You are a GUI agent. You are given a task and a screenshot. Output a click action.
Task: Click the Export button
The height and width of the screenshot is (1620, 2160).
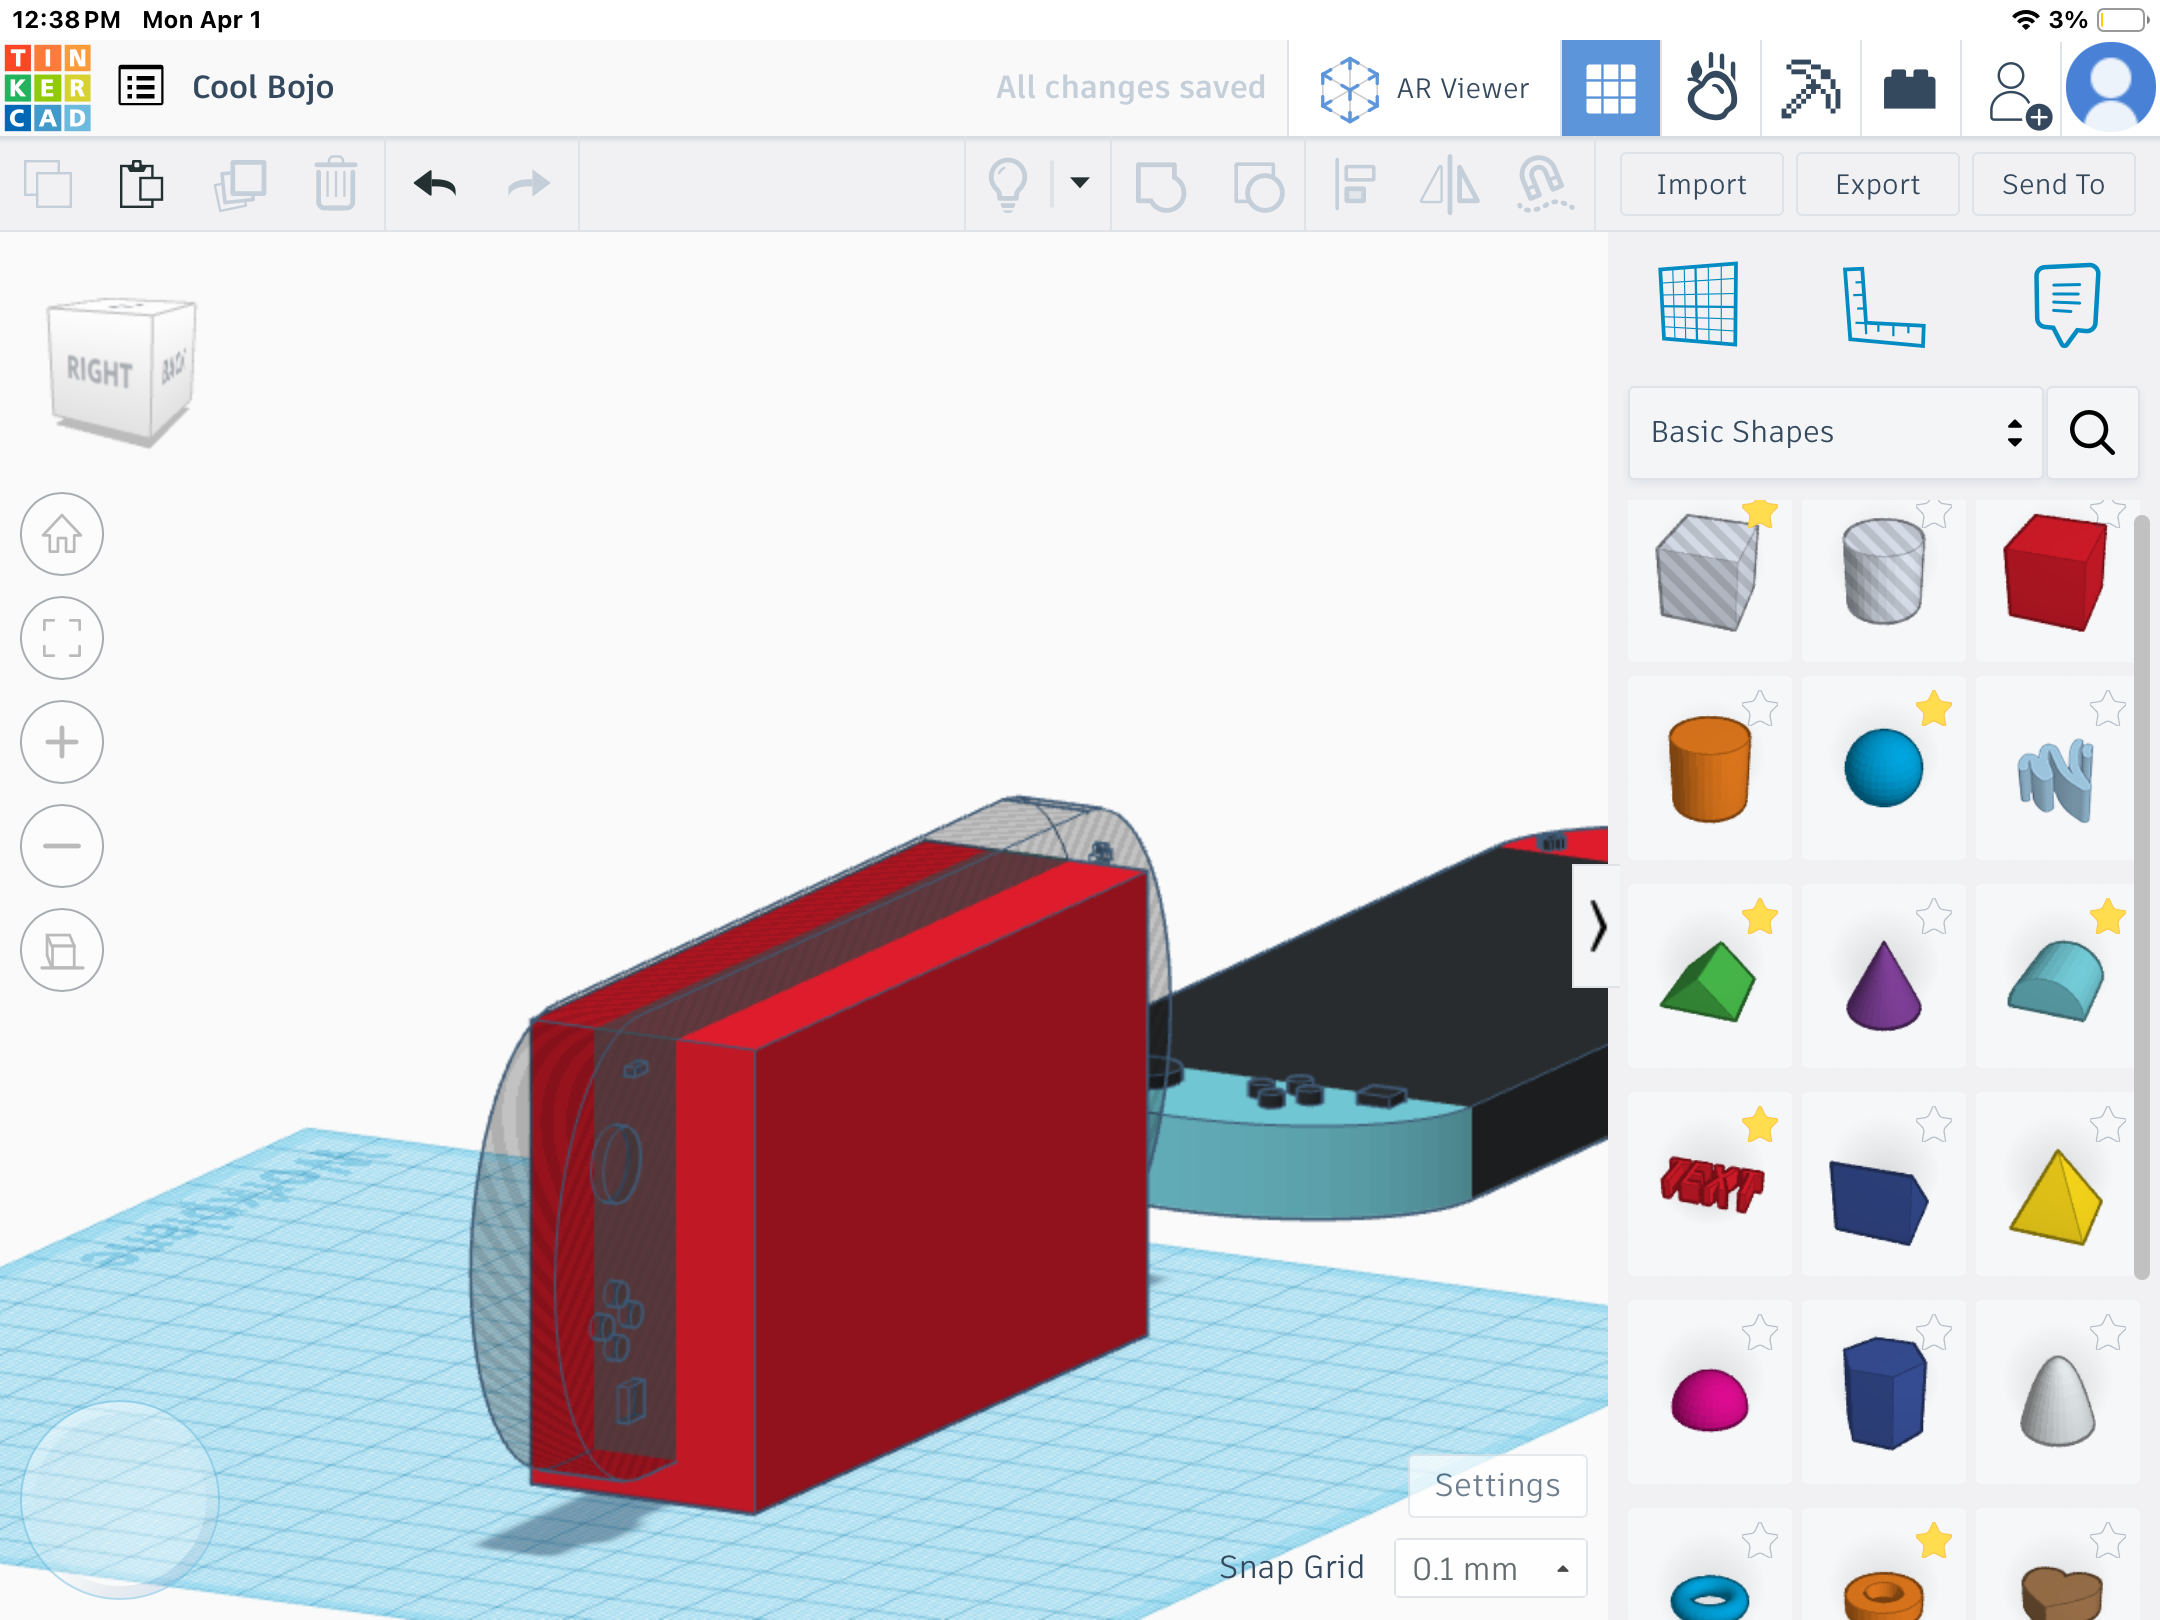[x=1877, y=184]
